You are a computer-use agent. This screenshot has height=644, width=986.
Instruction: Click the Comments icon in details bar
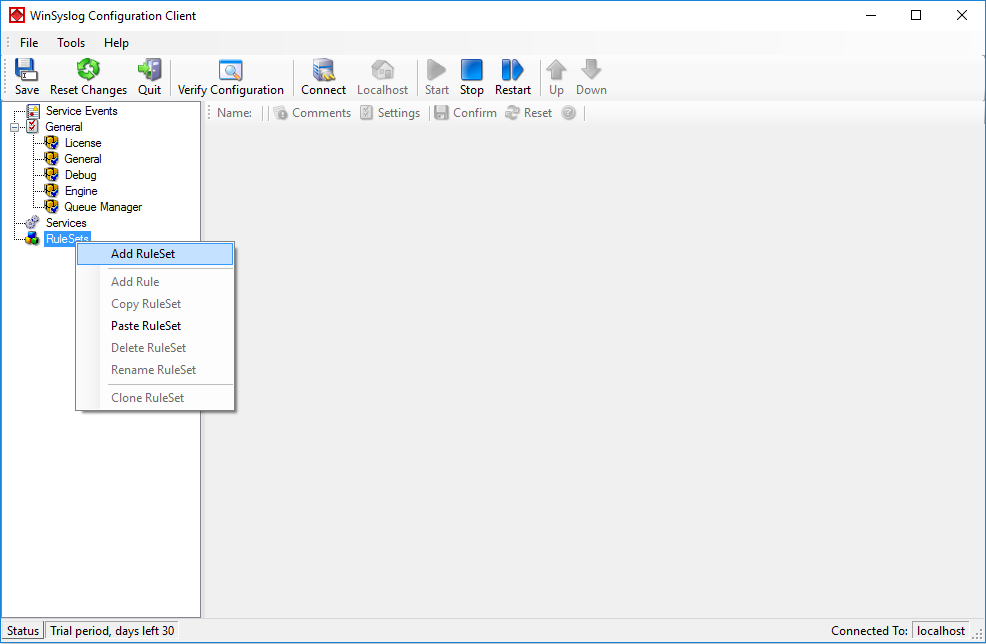[280, 113]
